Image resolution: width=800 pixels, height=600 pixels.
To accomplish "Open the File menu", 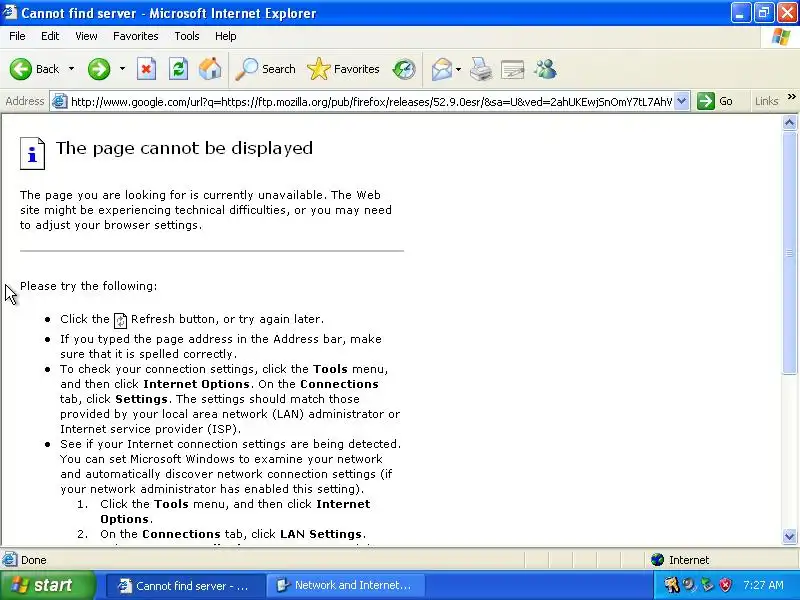I will (x=17, y=36).
